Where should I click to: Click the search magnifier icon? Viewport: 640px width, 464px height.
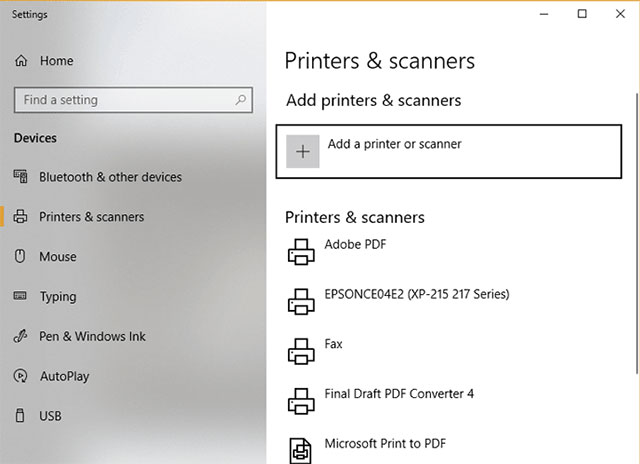click(241, 100)
